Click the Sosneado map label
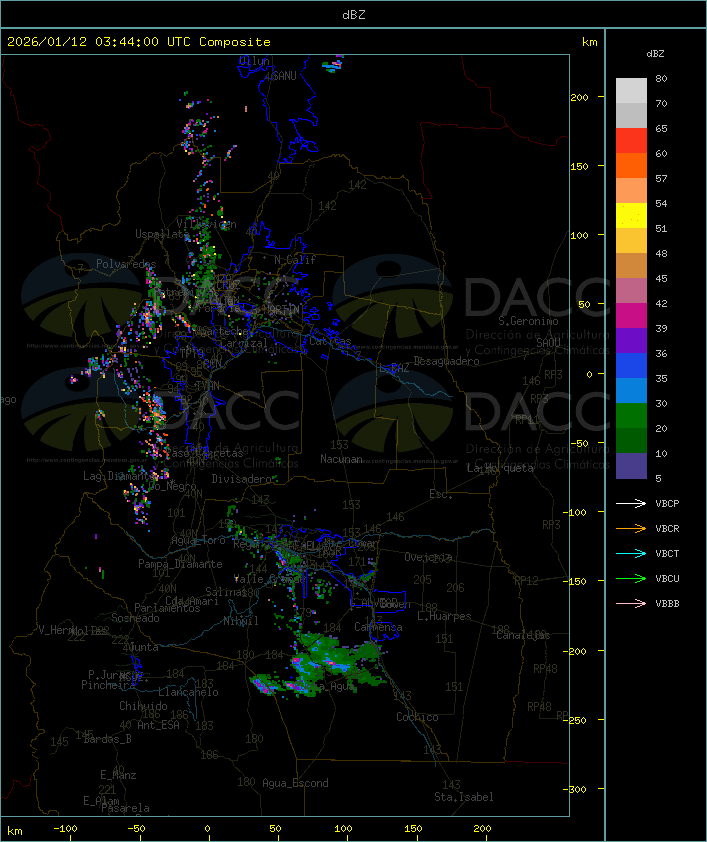The height and width of the screenshot is (842, 707). (x=135, y=618)
